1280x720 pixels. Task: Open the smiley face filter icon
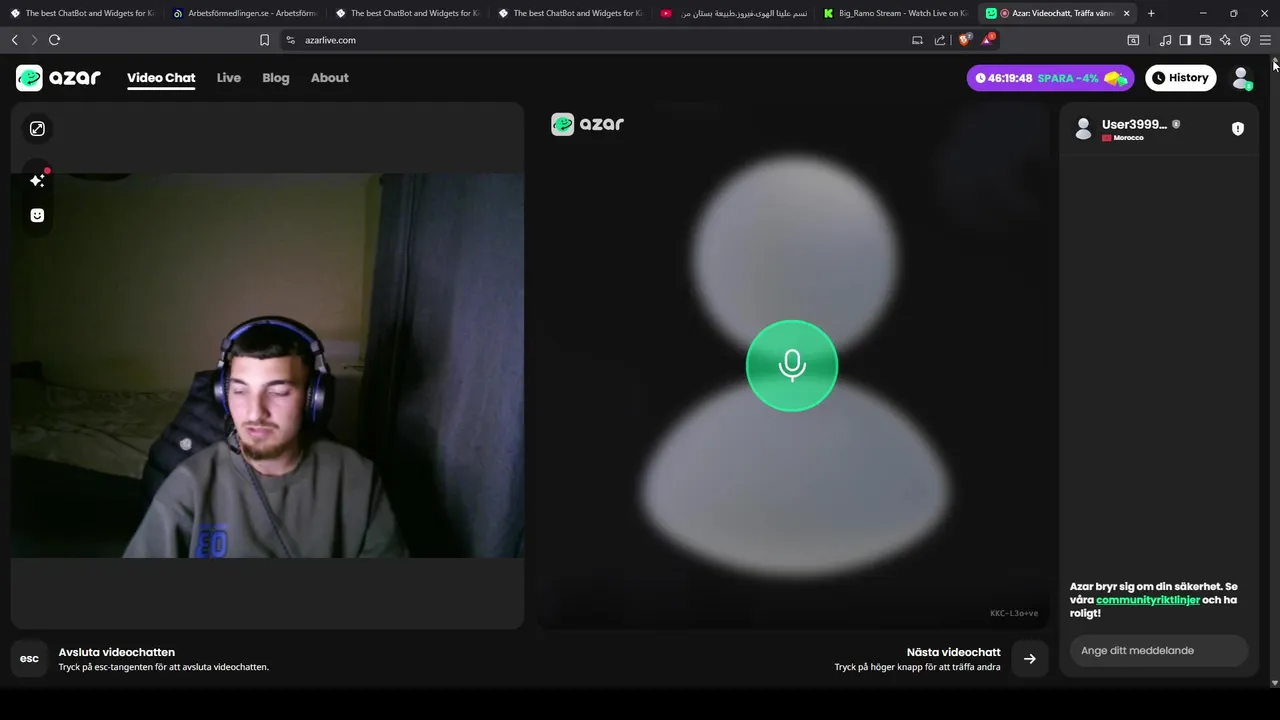[37, 215]
